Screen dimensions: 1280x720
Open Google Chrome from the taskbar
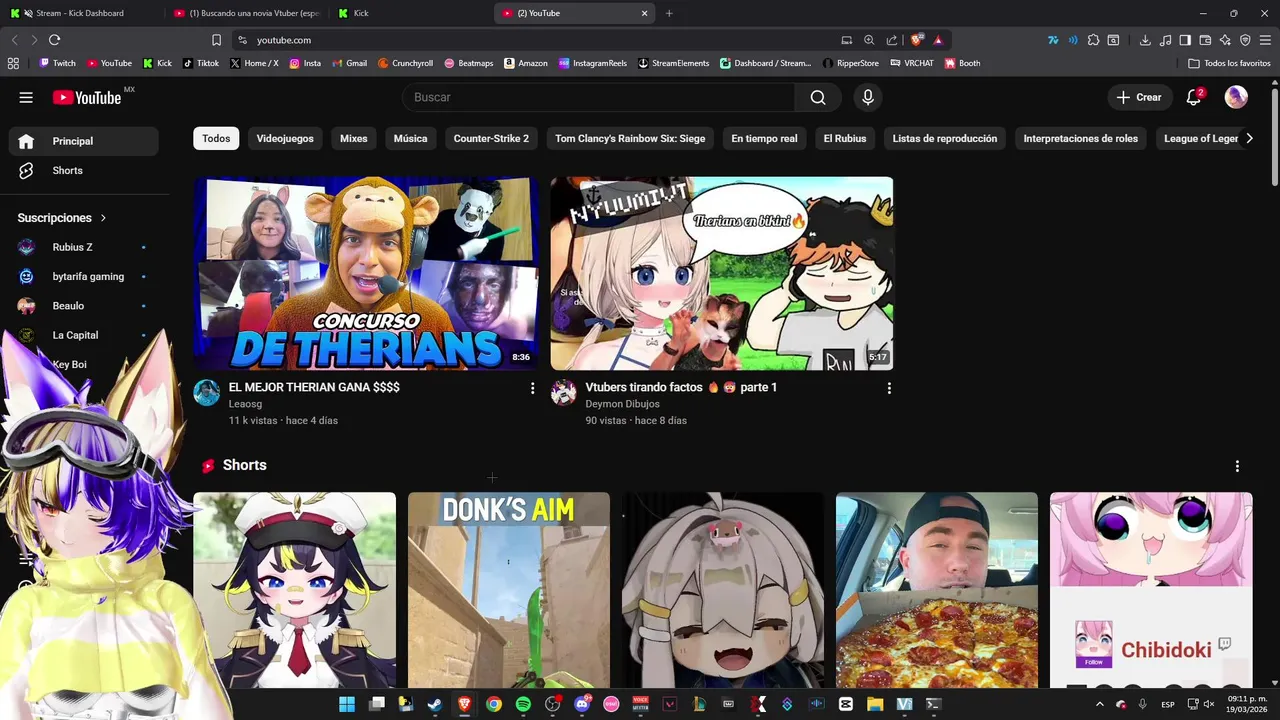click(493, 704)
